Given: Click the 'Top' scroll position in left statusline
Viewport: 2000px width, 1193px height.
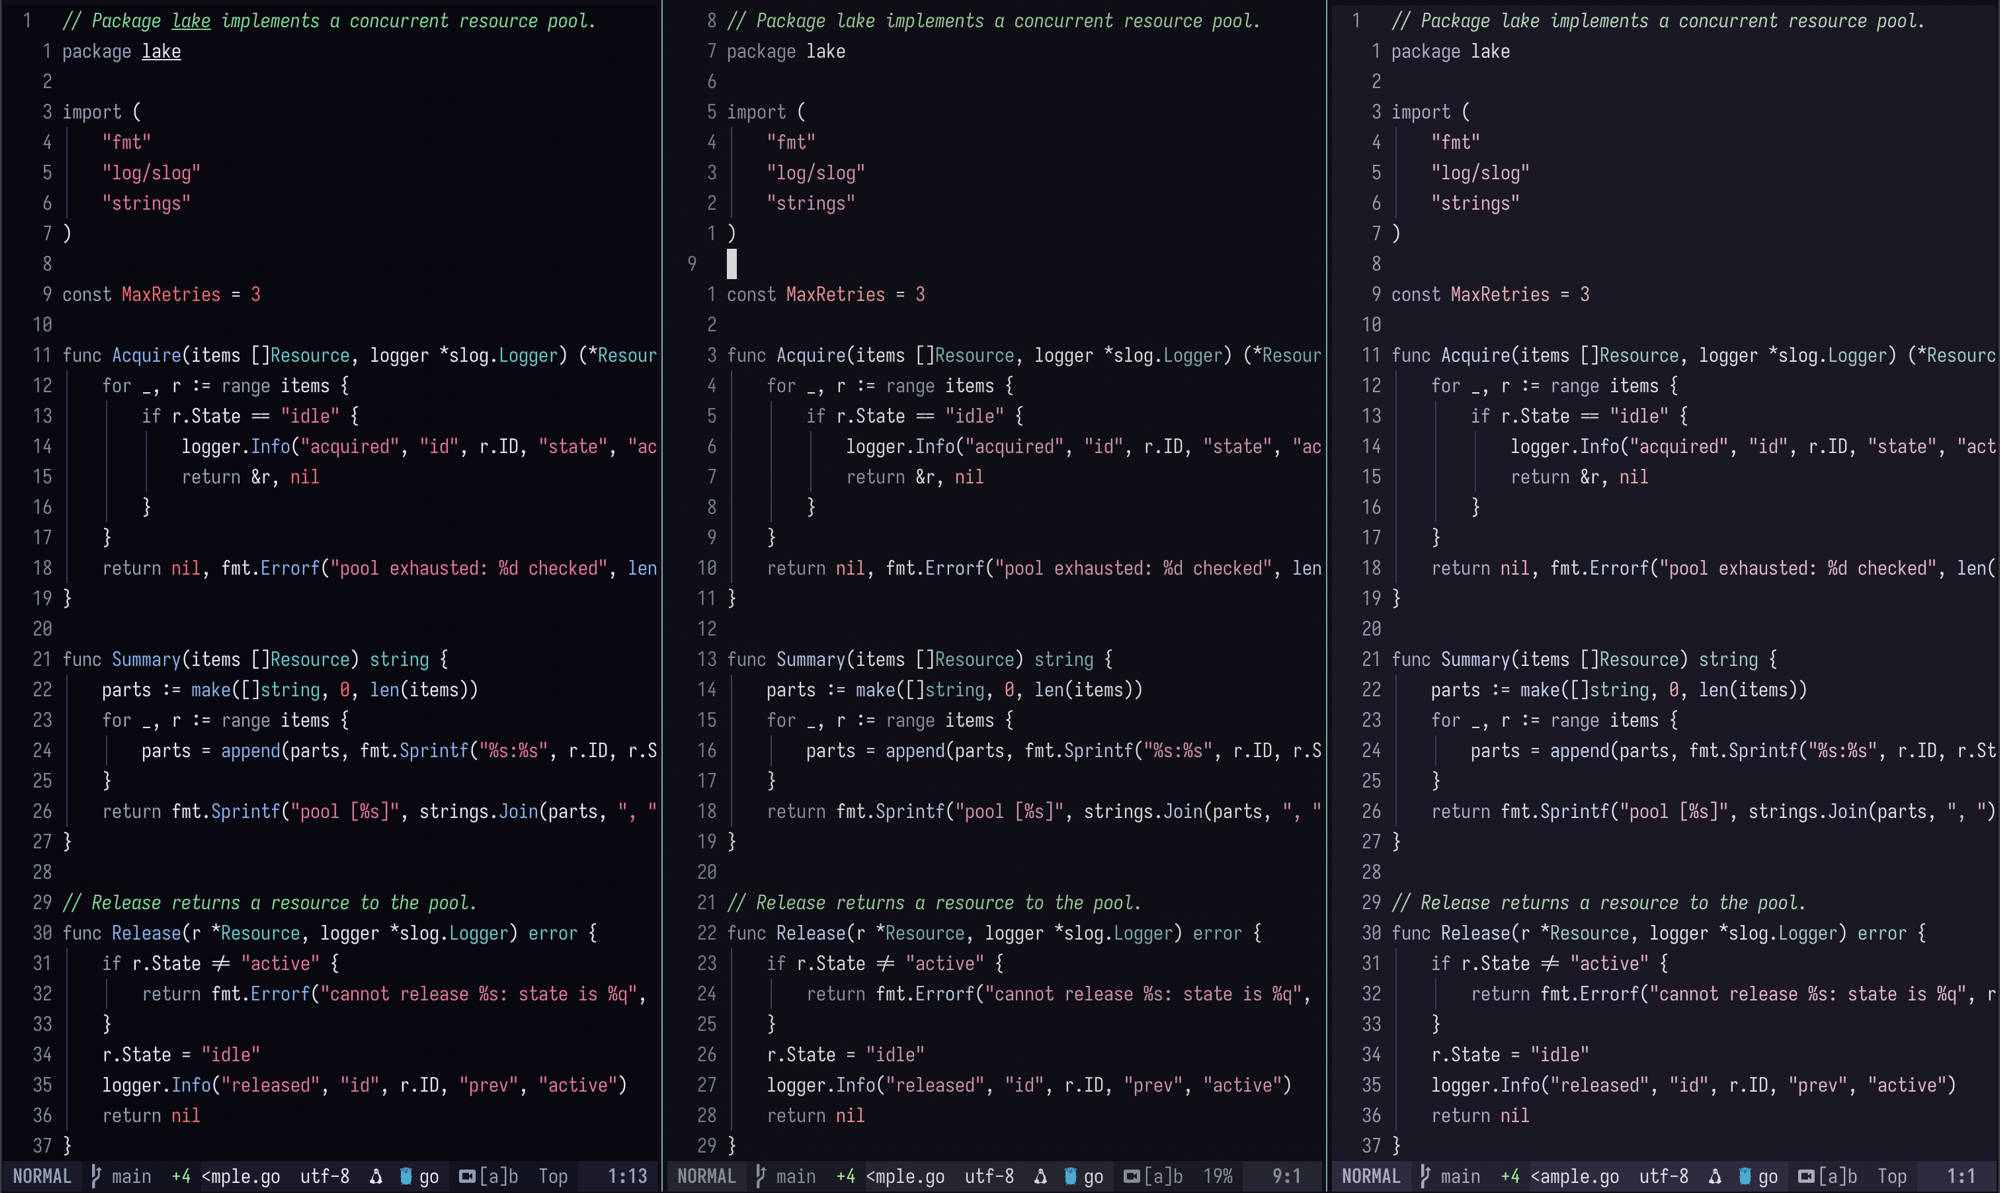Looking at the screenshot, I should [553, 1176].
